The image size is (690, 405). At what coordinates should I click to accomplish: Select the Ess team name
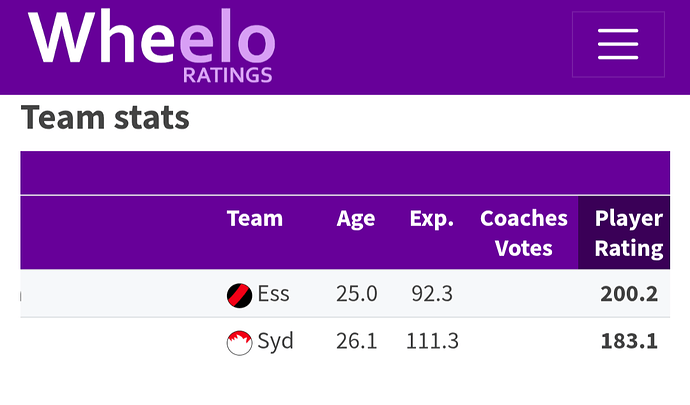coord(273,294)
